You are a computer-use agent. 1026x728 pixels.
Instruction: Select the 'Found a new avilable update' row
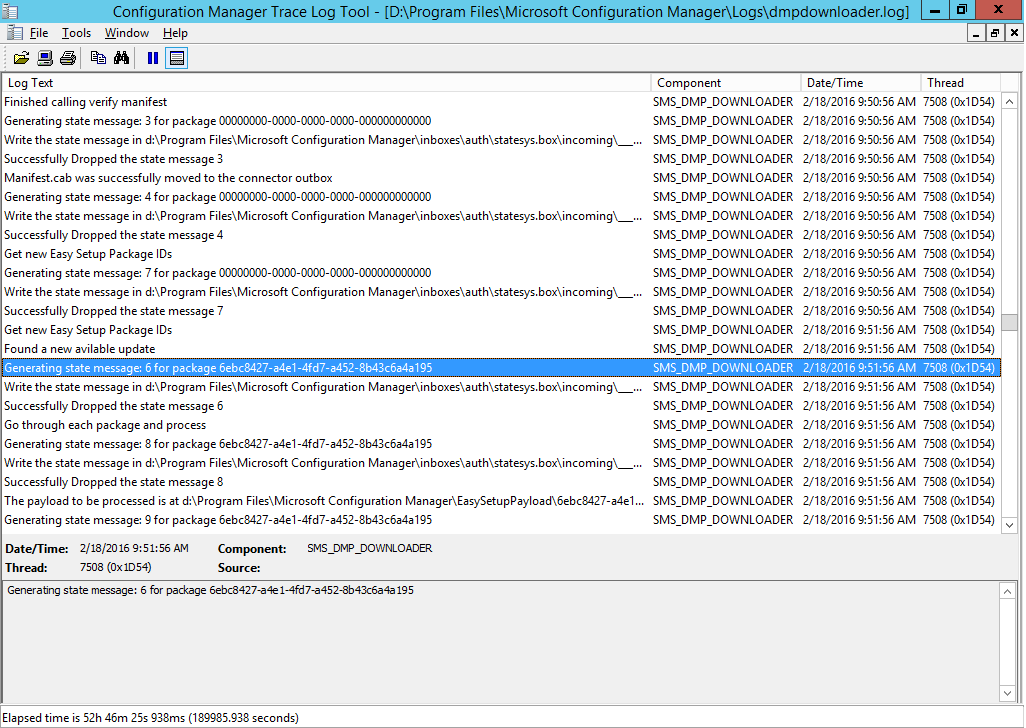click(501, 349)
